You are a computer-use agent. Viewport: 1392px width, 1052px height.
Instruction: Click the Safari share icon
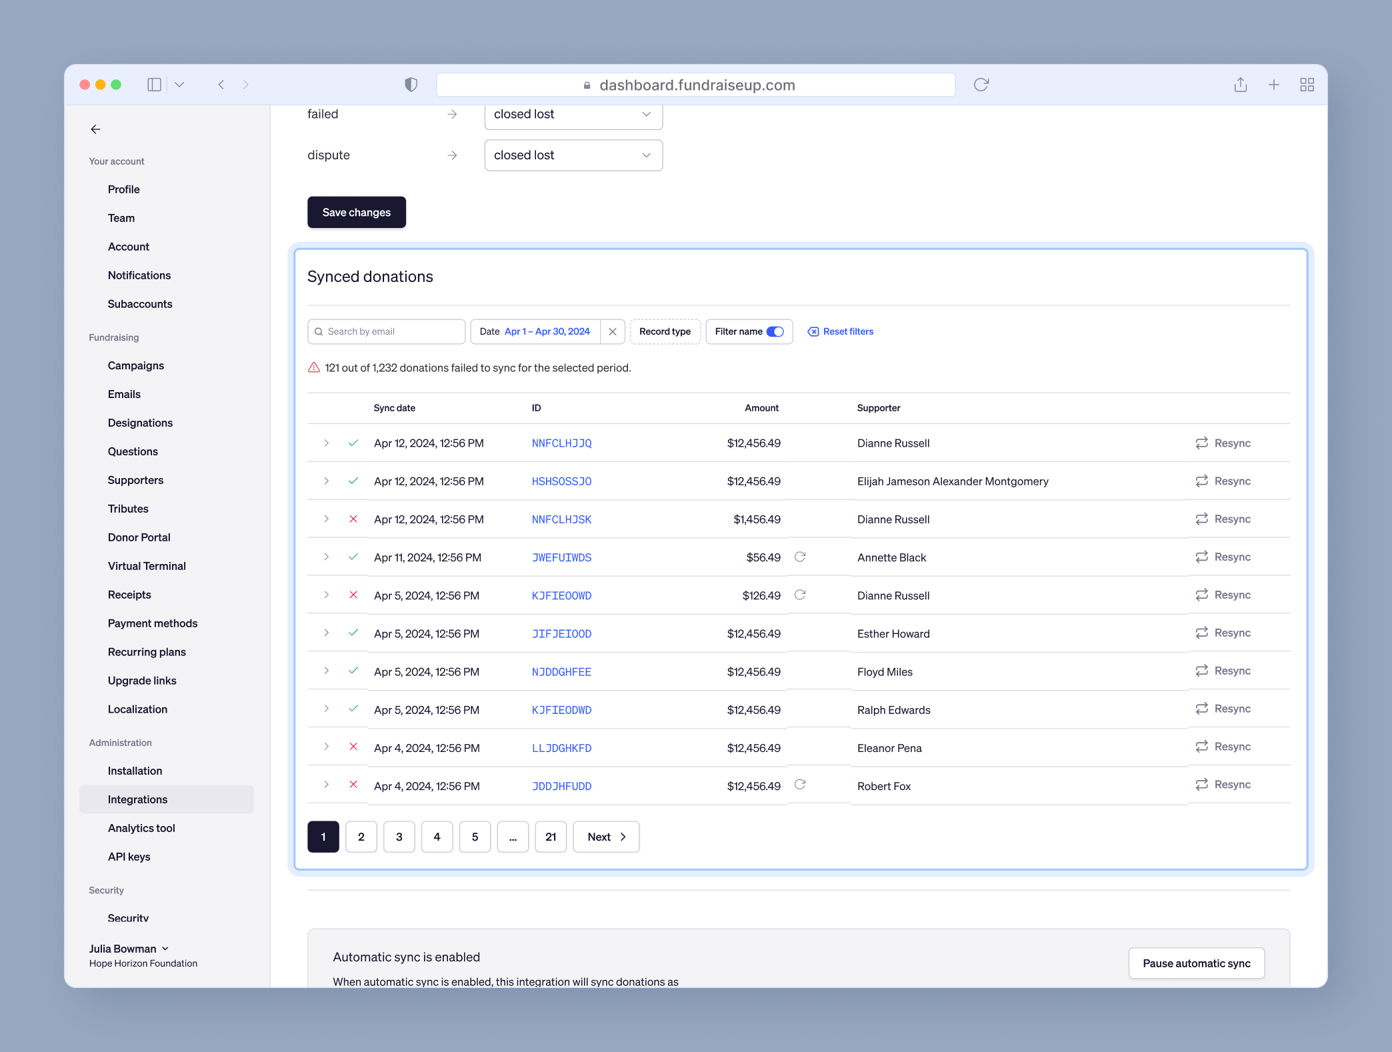point(1240,85)
